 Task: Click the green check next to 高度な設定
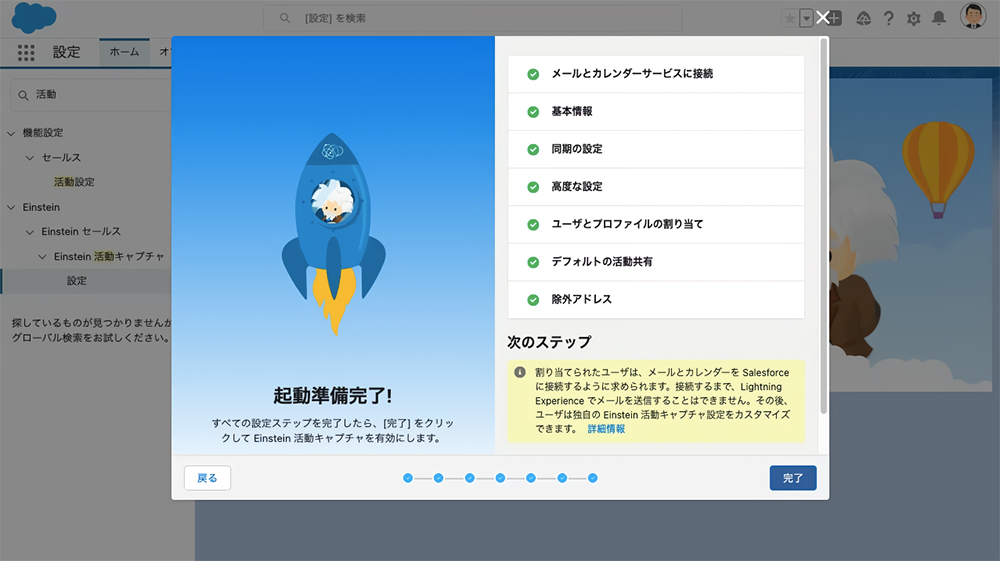(x=533, y=187)
